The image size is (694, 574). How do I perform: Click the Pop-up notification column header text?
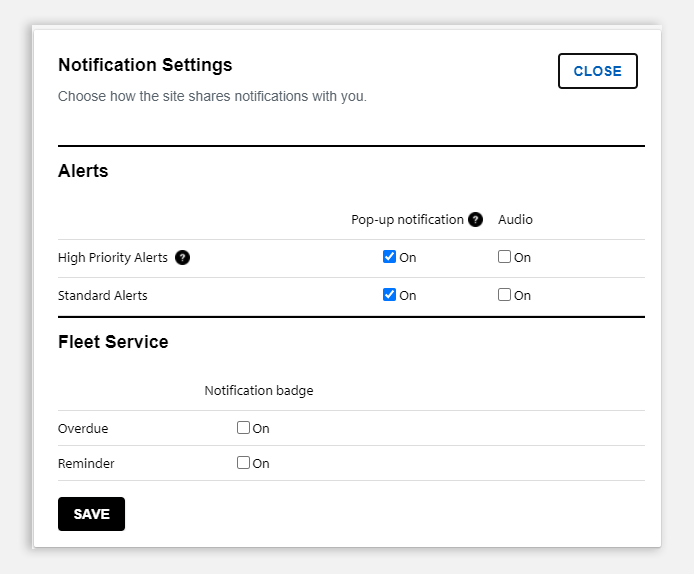(x=407, y=220)
